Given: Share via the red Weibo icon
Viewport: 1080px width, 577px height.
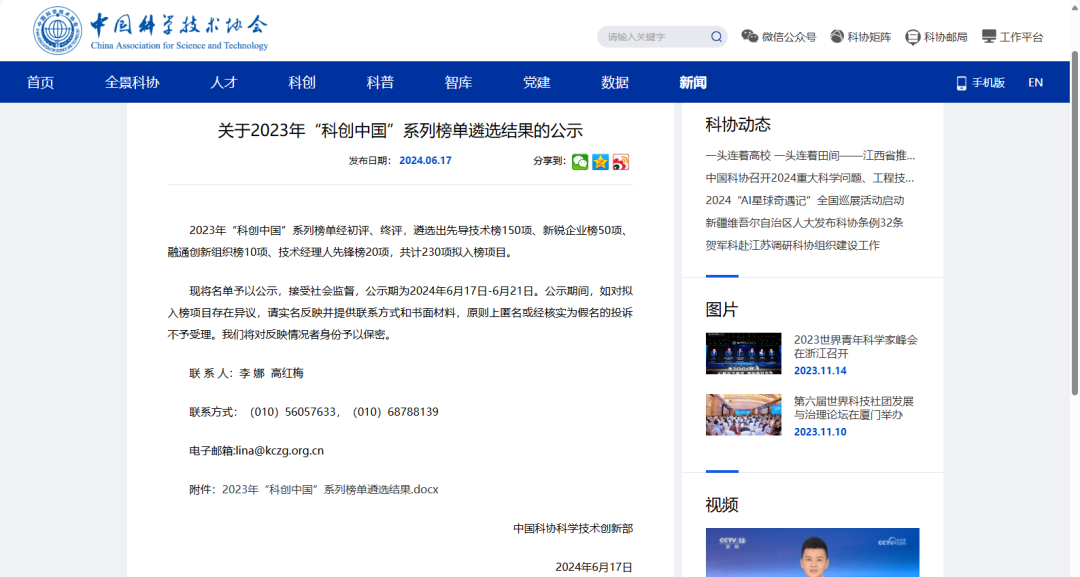Looking at the screenshot, I should pyautogui.click(x=621, y=162).
